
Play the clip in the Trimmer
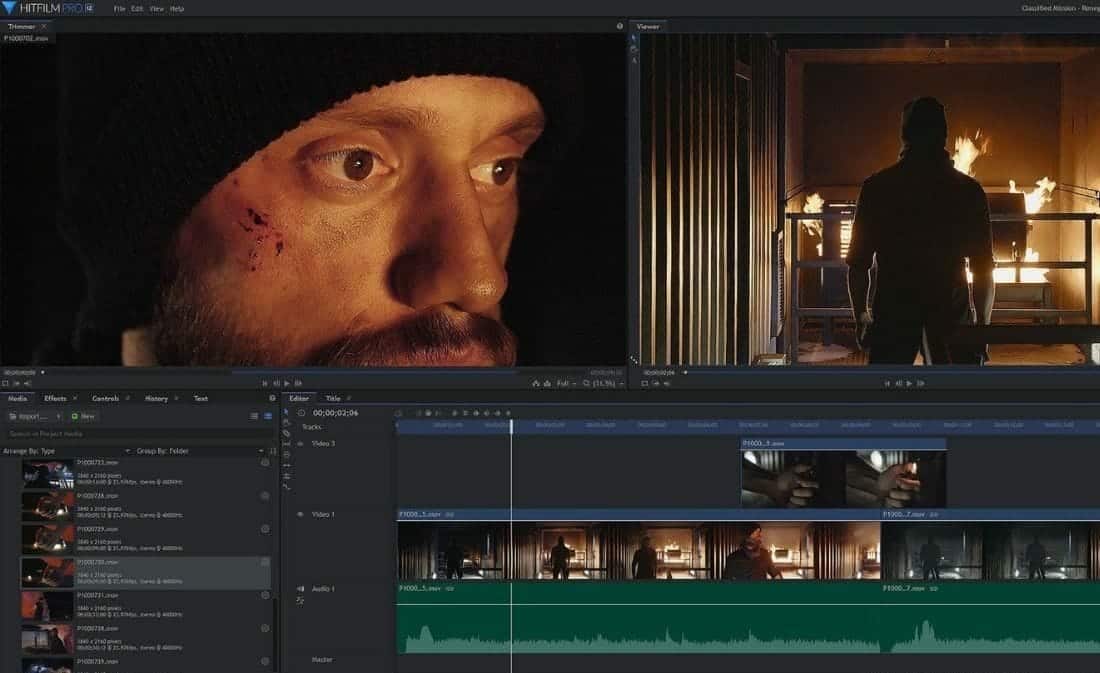[287, 383]
